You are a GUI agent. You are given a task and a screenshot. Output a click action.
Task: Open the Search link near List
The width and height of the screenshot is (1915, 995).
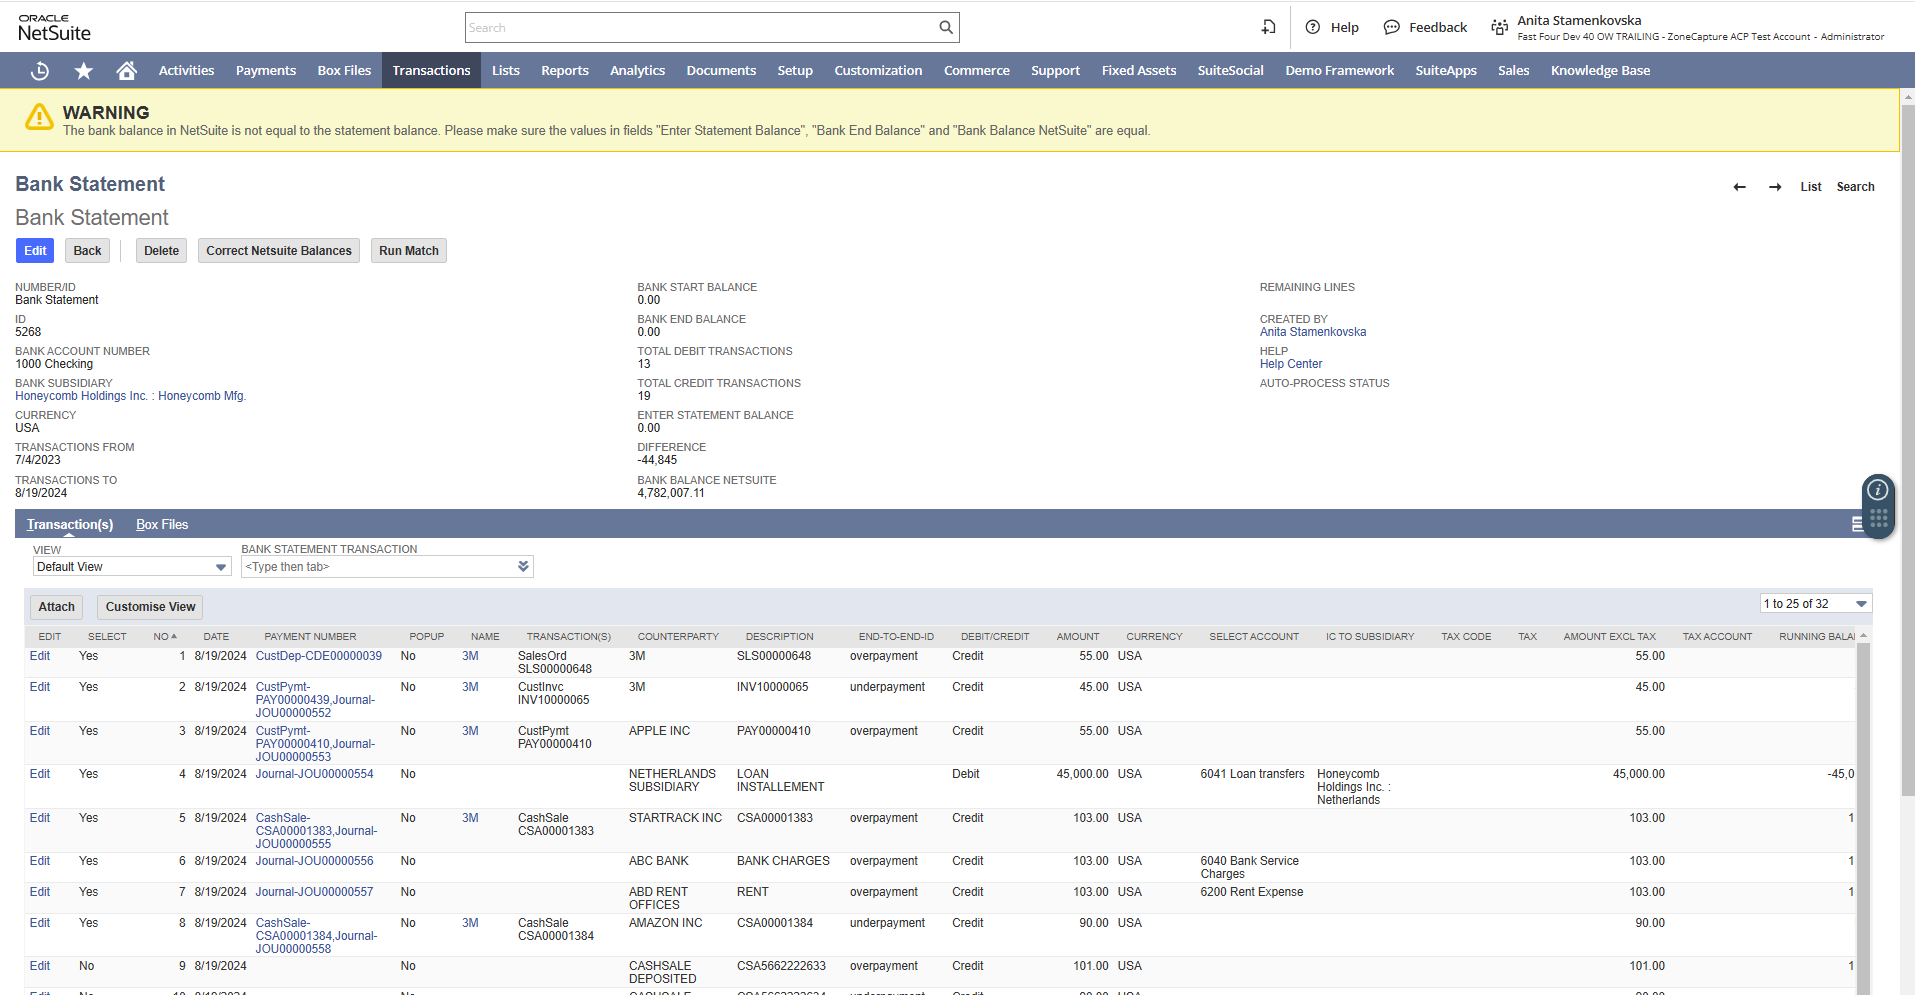(1855, 187)
